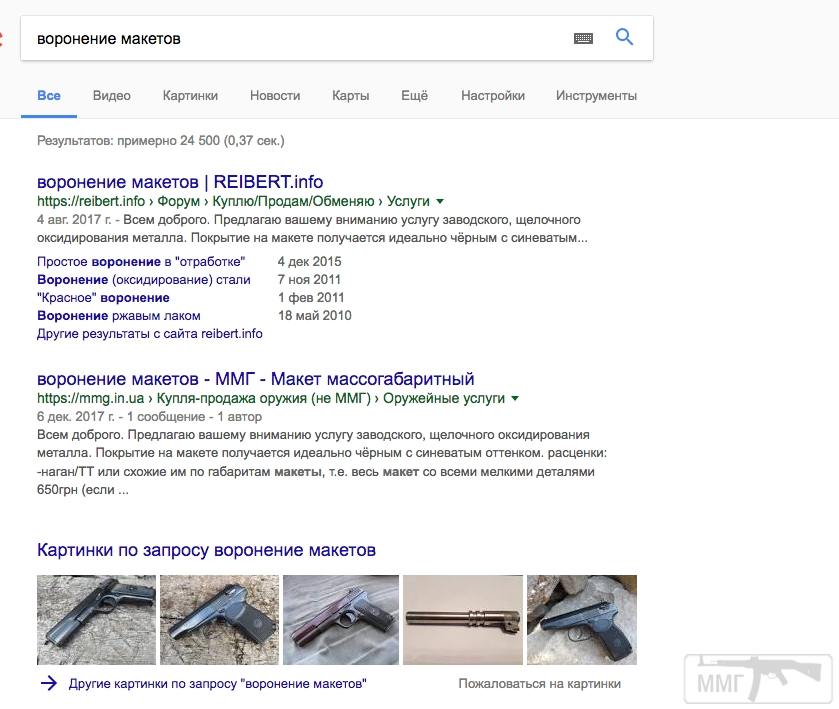This screenshot has height=709, width=839.
Task: Switch to the "Картинки" tab
Action: click(190, 96)
